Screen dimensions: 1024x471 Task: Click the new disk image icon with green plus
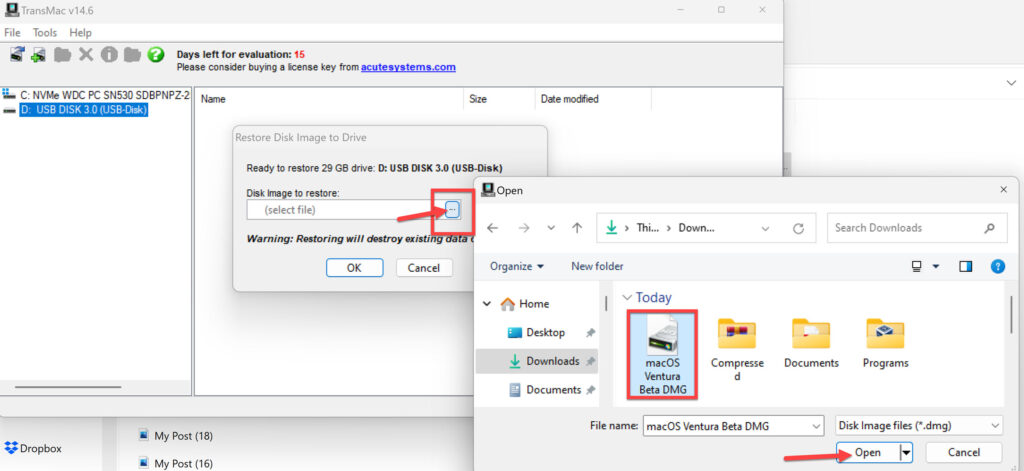click(39, 55)
